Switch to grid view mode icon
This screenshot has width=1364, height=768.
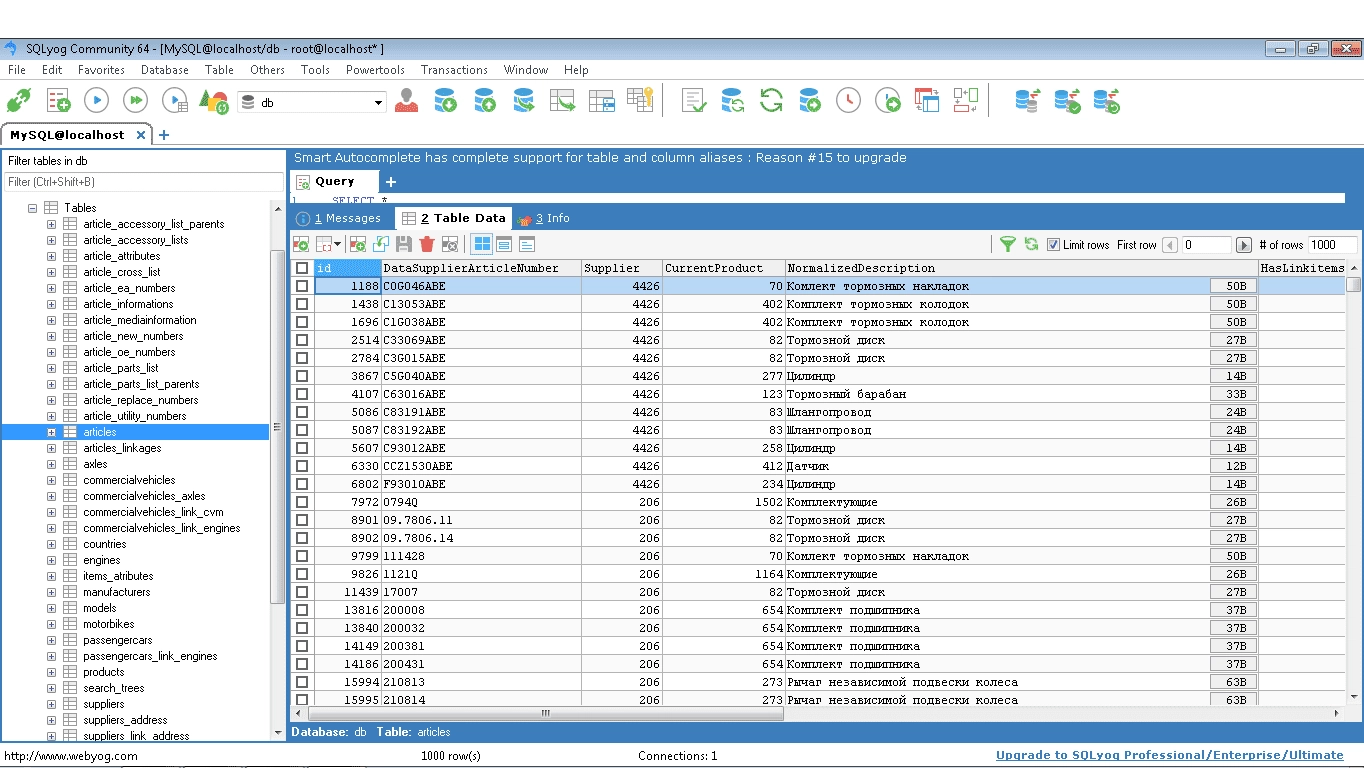(482, 244)
